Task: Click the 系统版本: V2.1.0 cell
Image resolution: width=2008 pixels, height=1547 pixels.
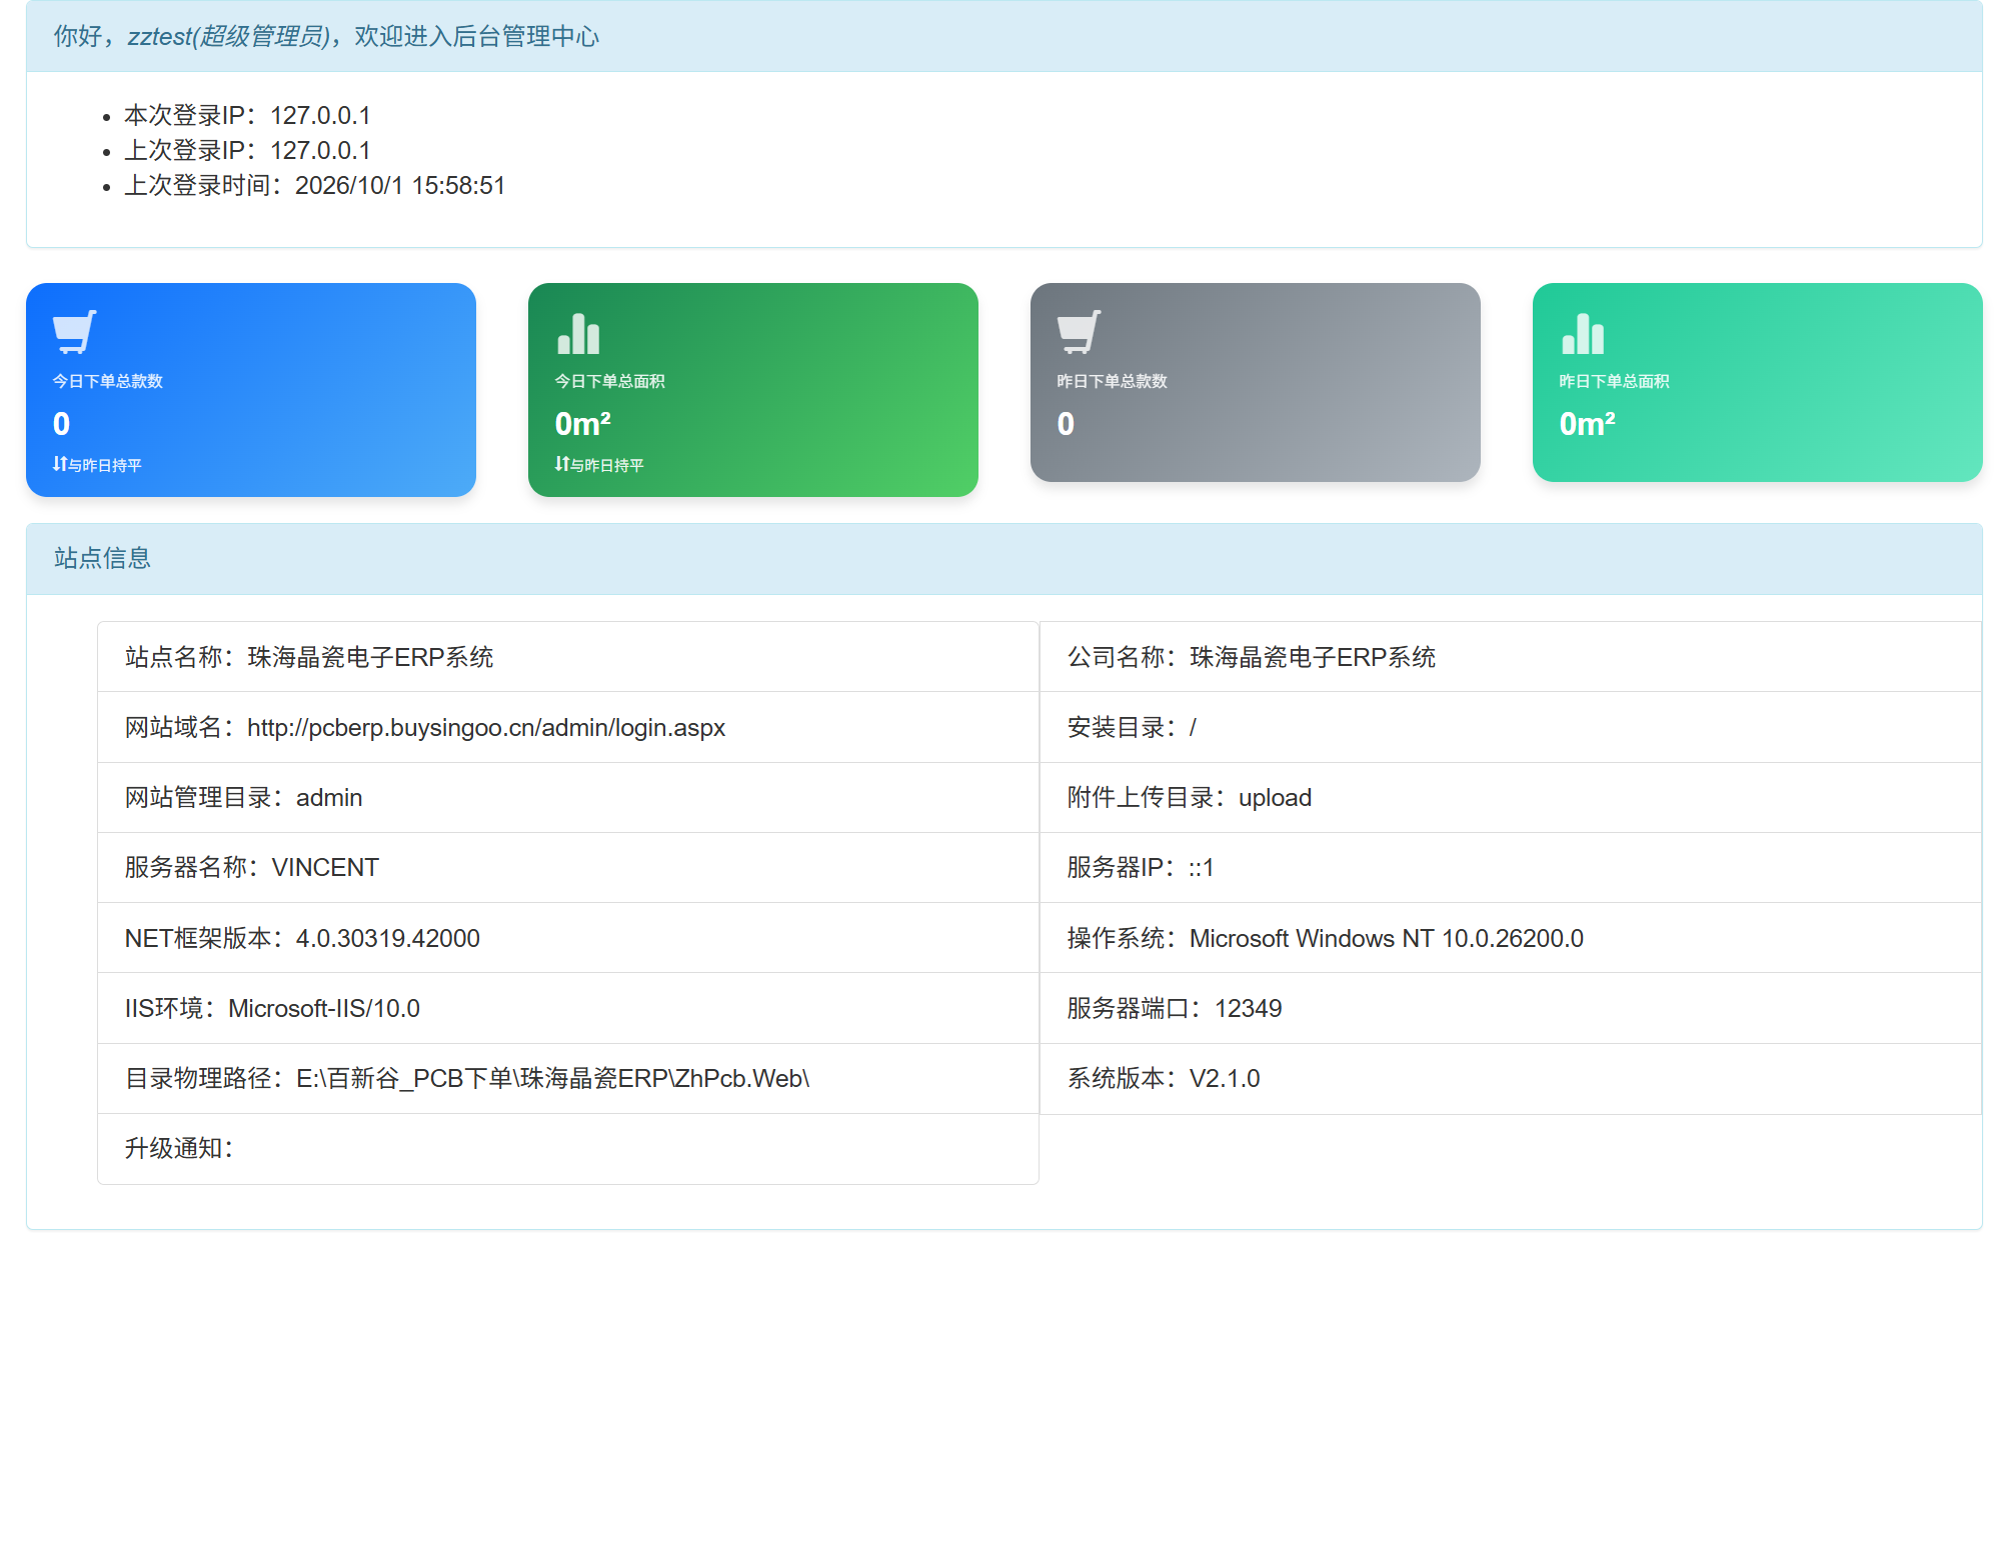Action: (1510, 1078)
